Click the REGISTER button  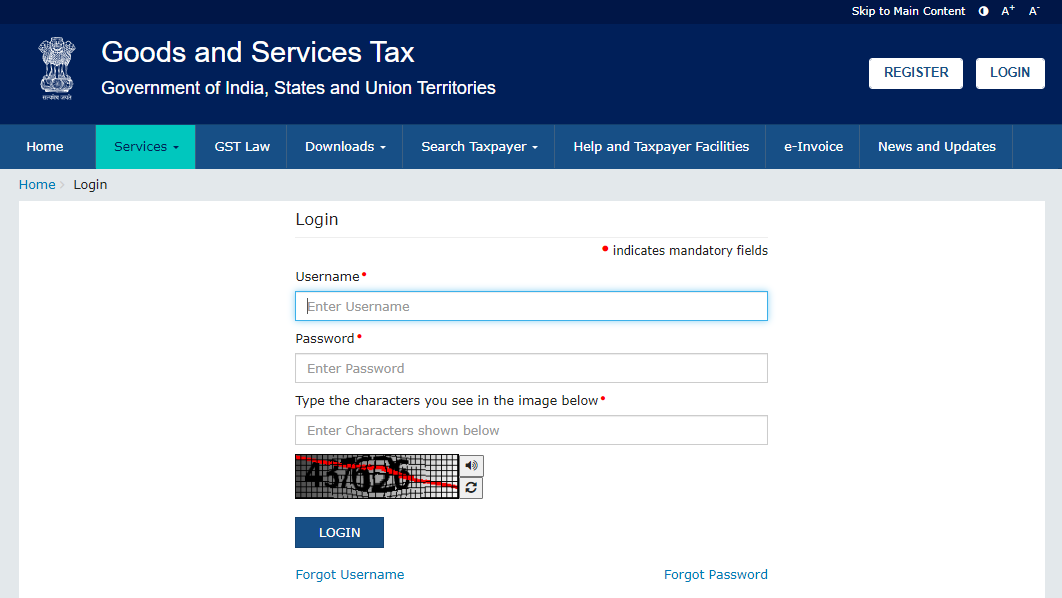915,73
